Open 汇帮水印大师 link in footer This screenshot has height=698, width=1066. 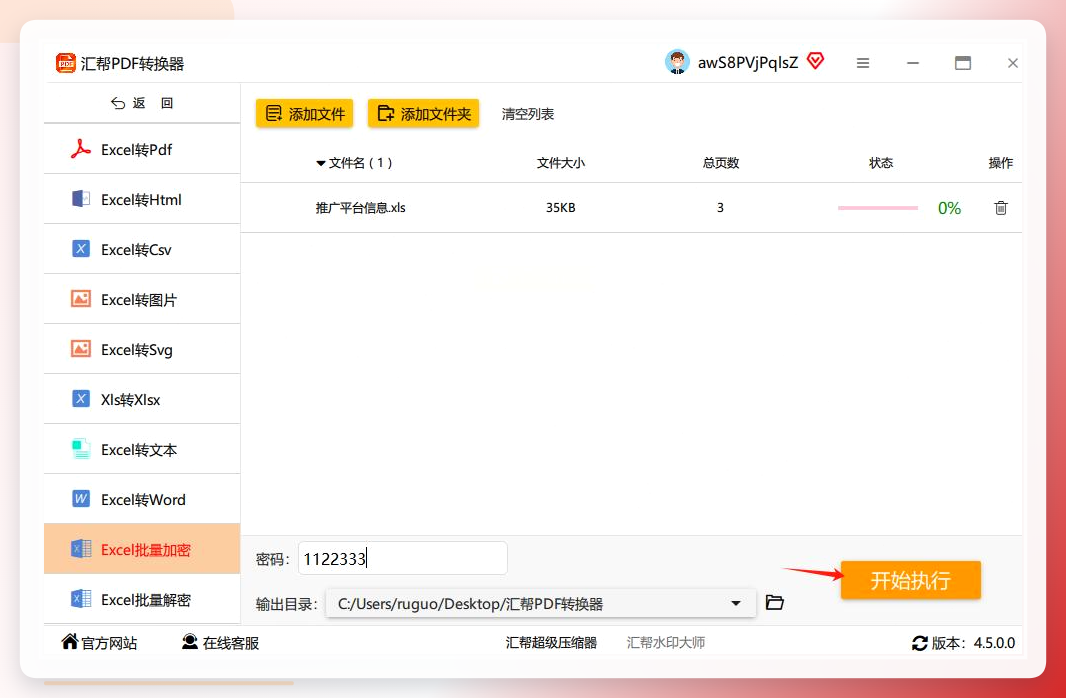[666, 643]
